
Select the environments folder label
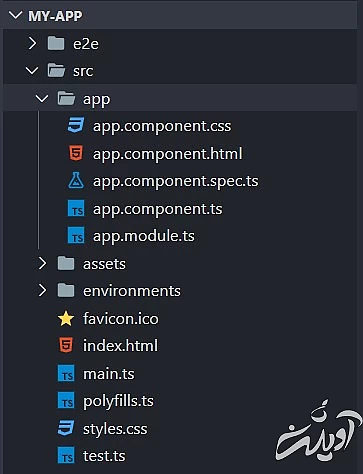(x=132, y=291)
